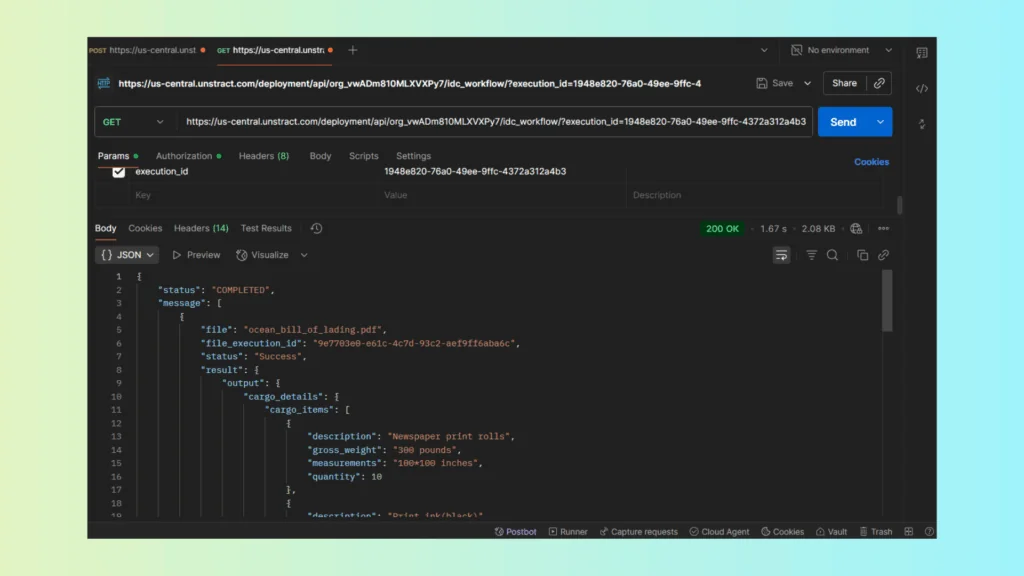Viewport: 1024px width, 576px height.
Task: Click the blue Send button
Action: click(x=843, y=122)
